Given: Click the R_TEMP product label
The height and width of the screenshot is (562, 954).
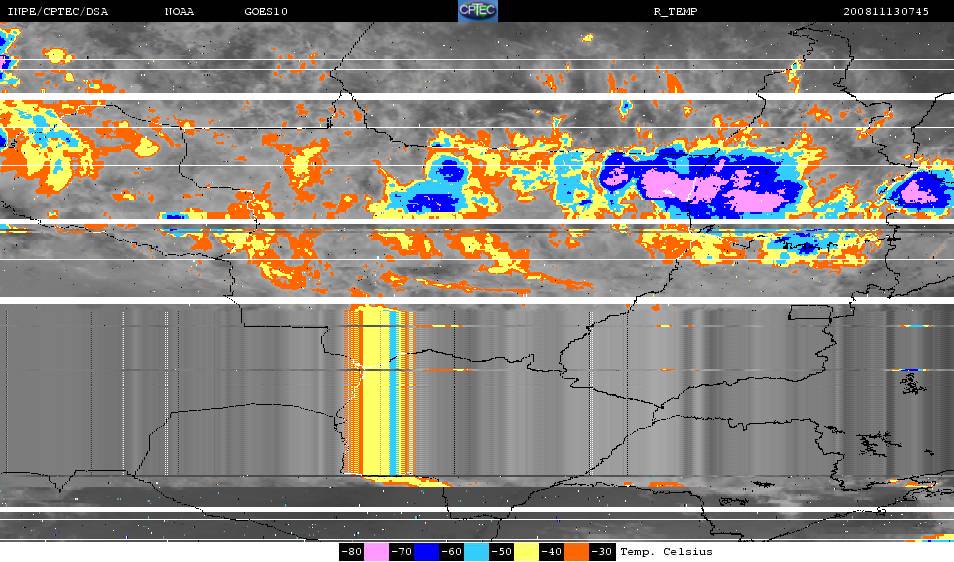Looking at the screenshot, I should click(675, 12).
